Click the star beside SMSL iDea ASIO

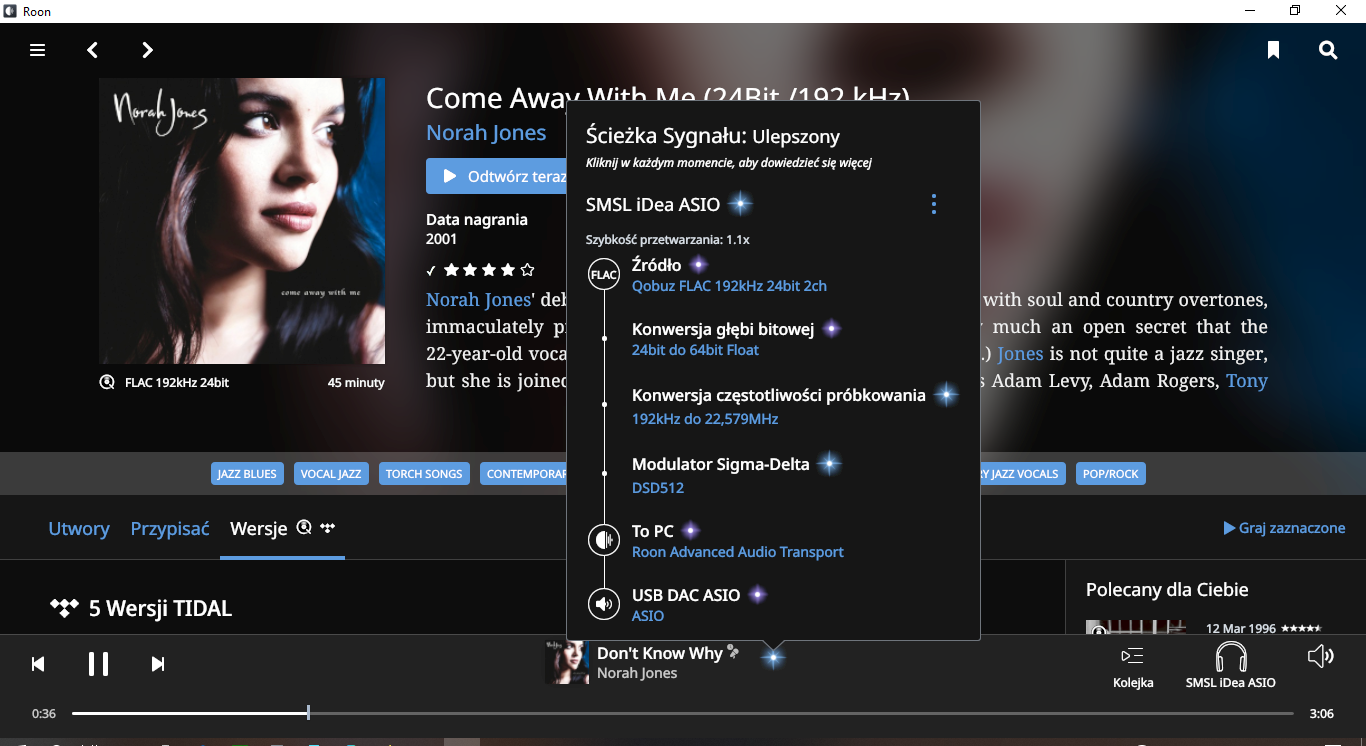coord(739,204)
